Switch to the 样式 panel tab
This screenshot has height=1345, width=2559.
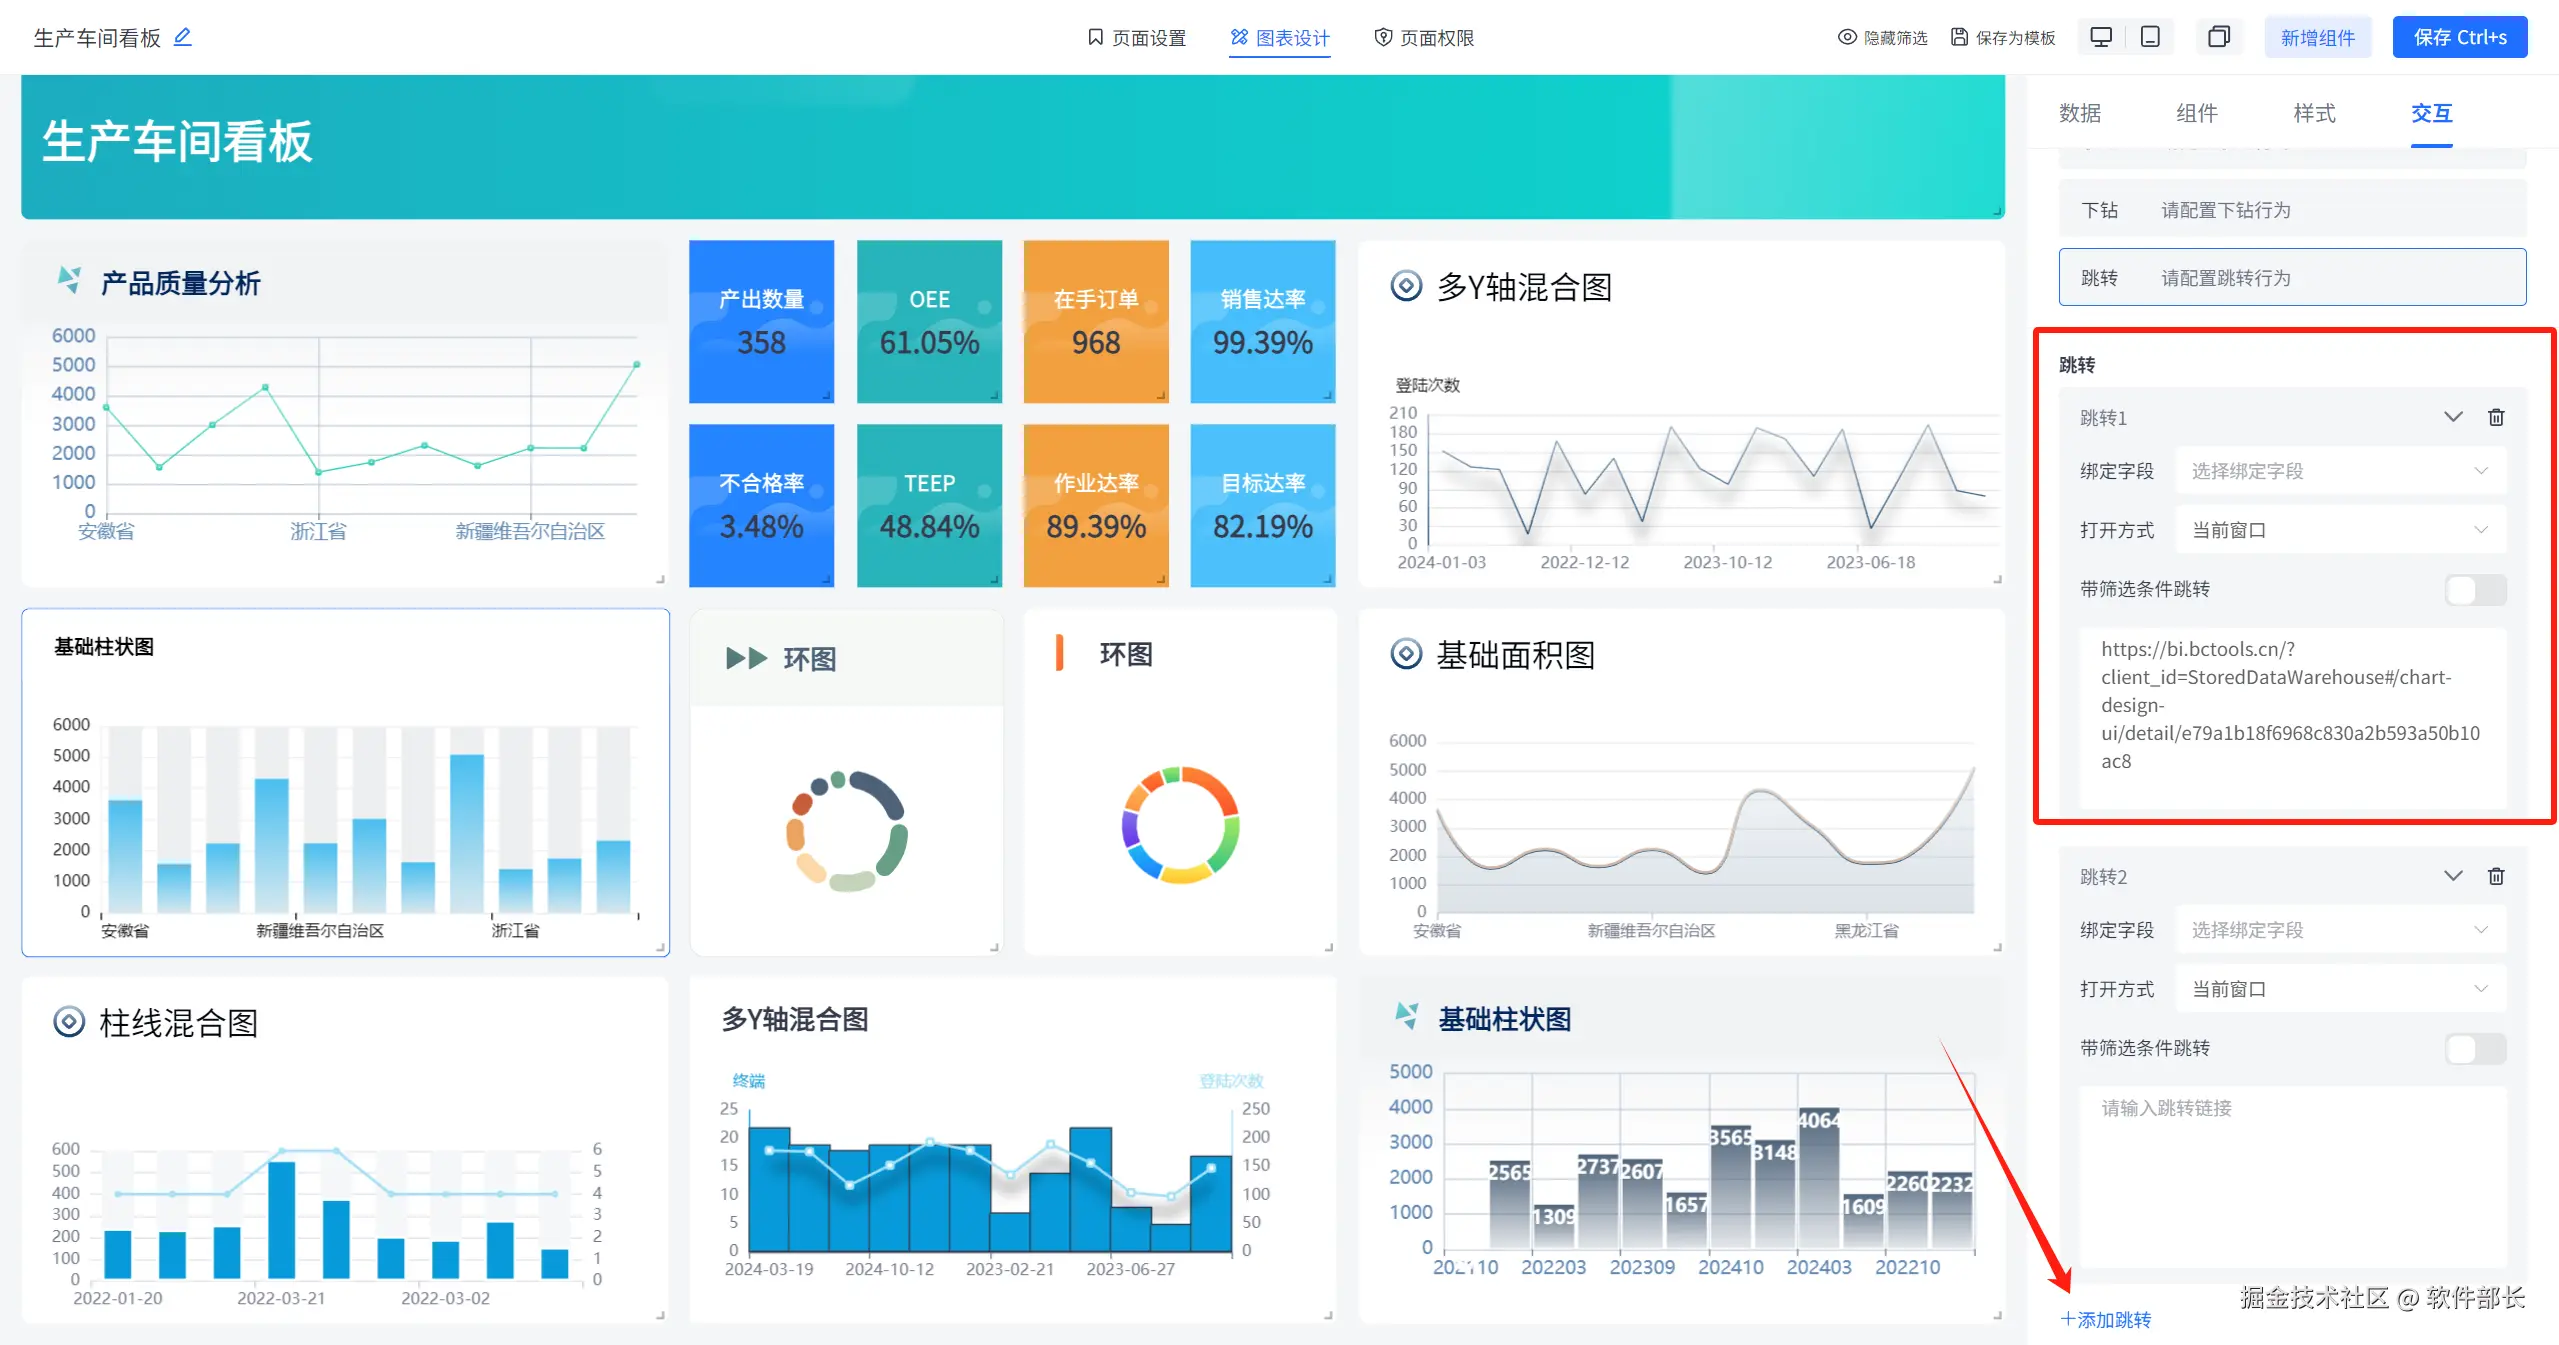point(2314,113)
